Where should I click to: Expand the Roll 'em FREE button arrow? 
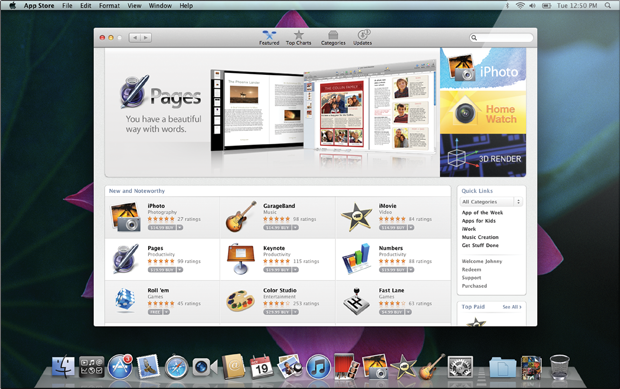(x=166, y=312)
